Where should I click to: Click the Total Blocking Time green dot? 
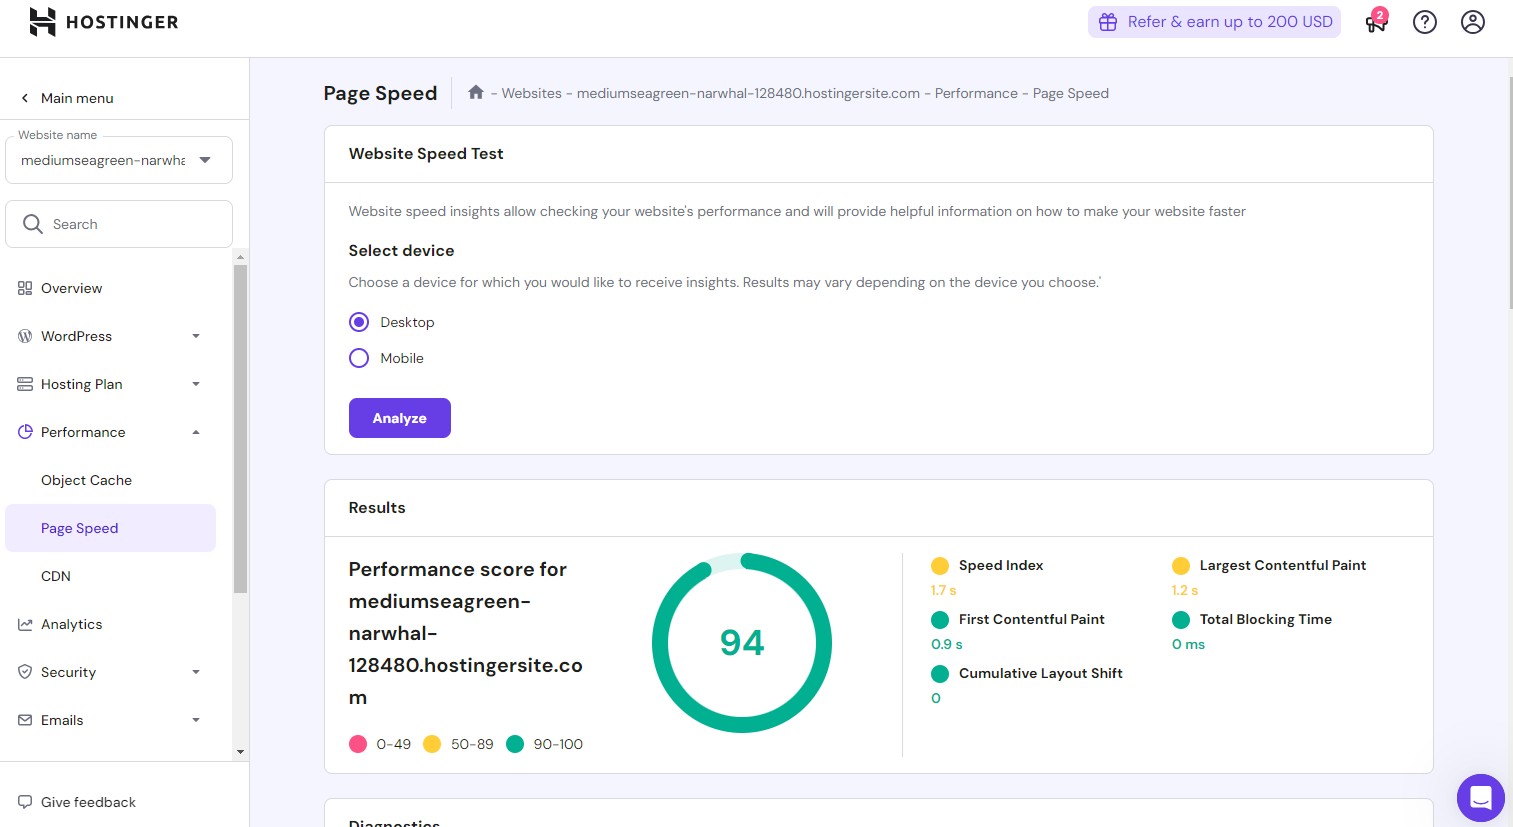click(x=1181, y=620)
